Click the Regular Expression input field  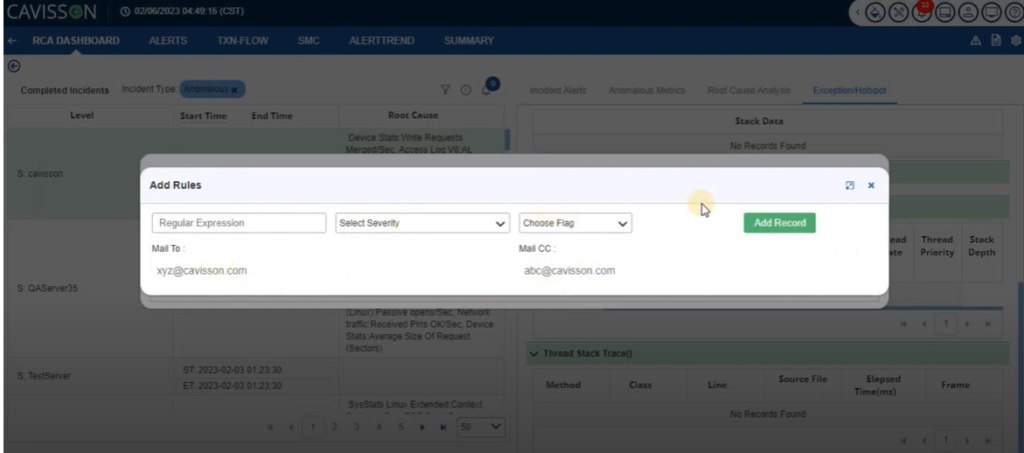(239, 223)
